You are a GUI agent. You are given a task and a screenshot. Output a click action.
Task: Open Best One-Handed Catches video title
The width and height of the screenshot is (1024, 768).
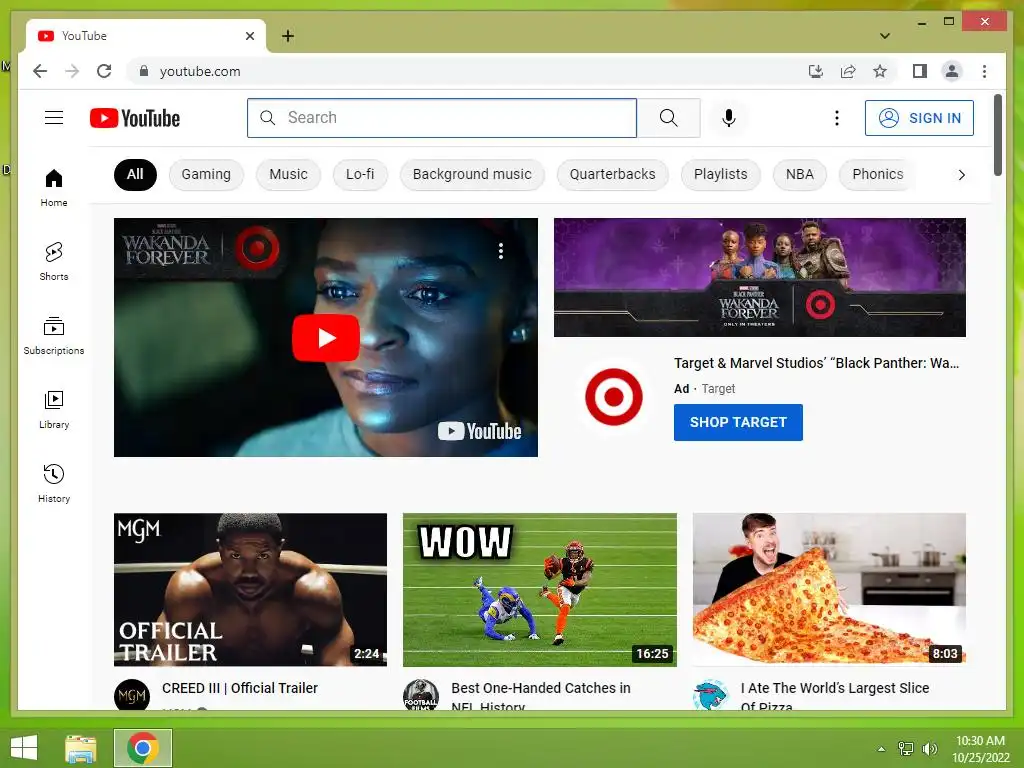pos(541,696)
